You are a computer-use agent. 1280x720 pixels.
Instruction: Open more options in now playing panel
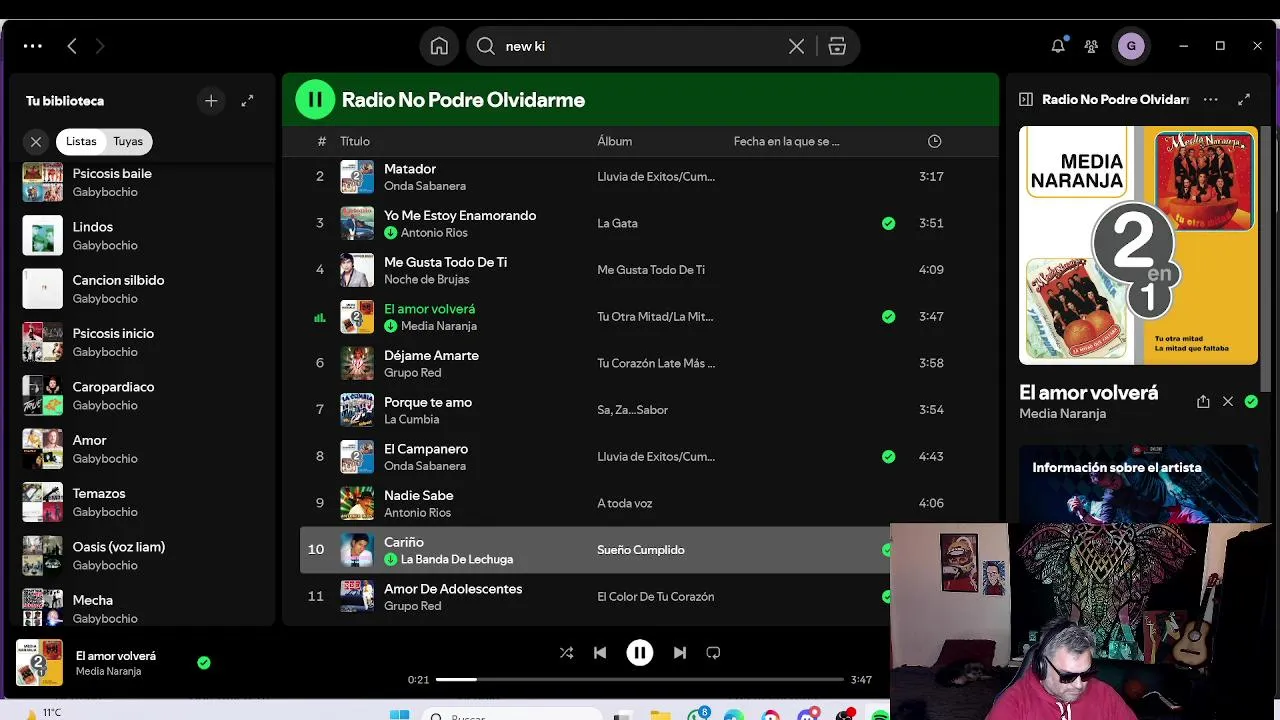click(x=1210, y=99)
